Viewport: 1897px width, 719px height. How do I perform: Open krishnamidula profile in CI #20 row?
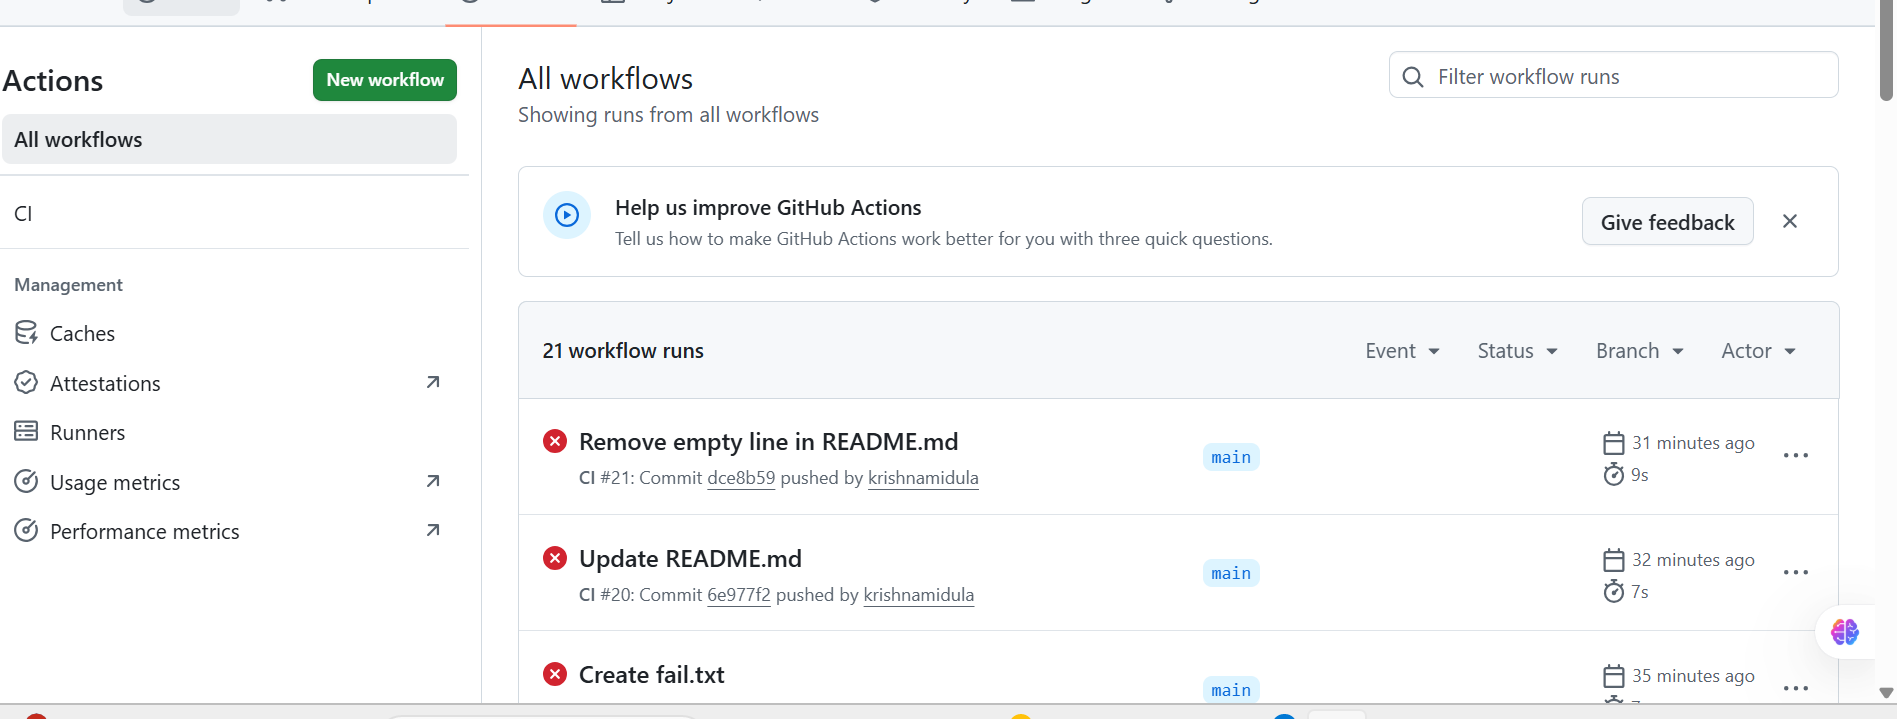click(919, 595)
